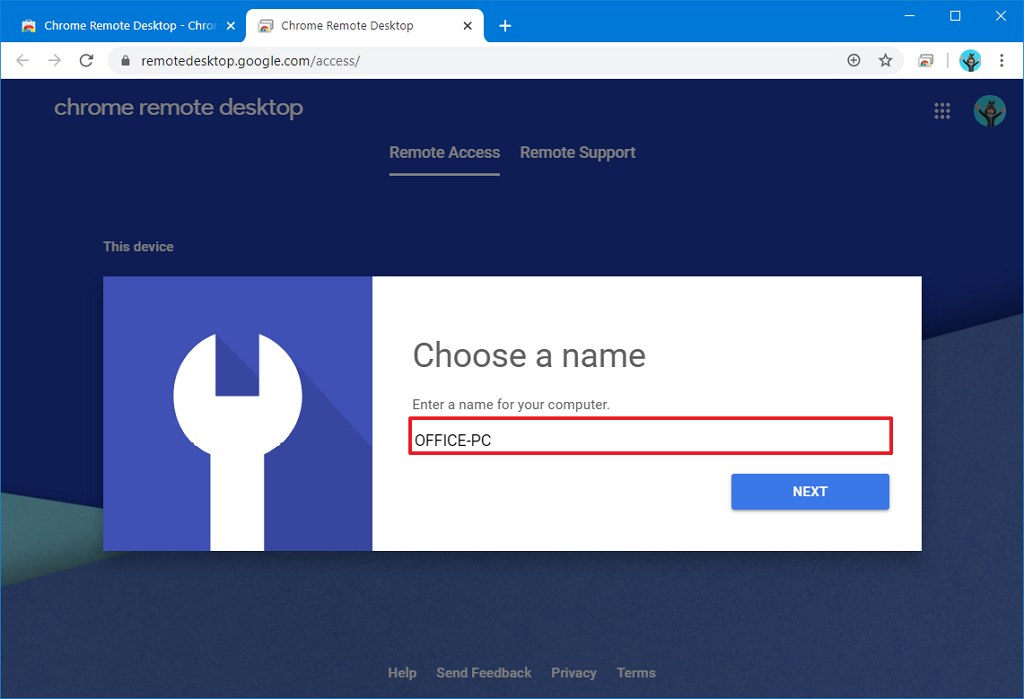Click the 'This device' heading
The image size is (1024, 699).
point(138,246)
